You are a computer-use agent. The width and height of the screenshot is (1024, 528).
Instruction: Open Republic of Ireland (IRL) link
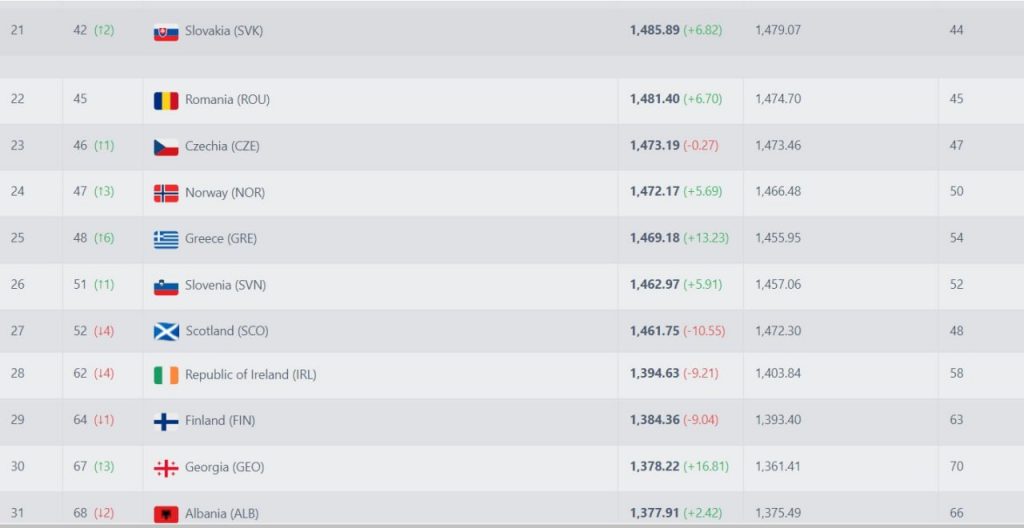click(250, 375)
